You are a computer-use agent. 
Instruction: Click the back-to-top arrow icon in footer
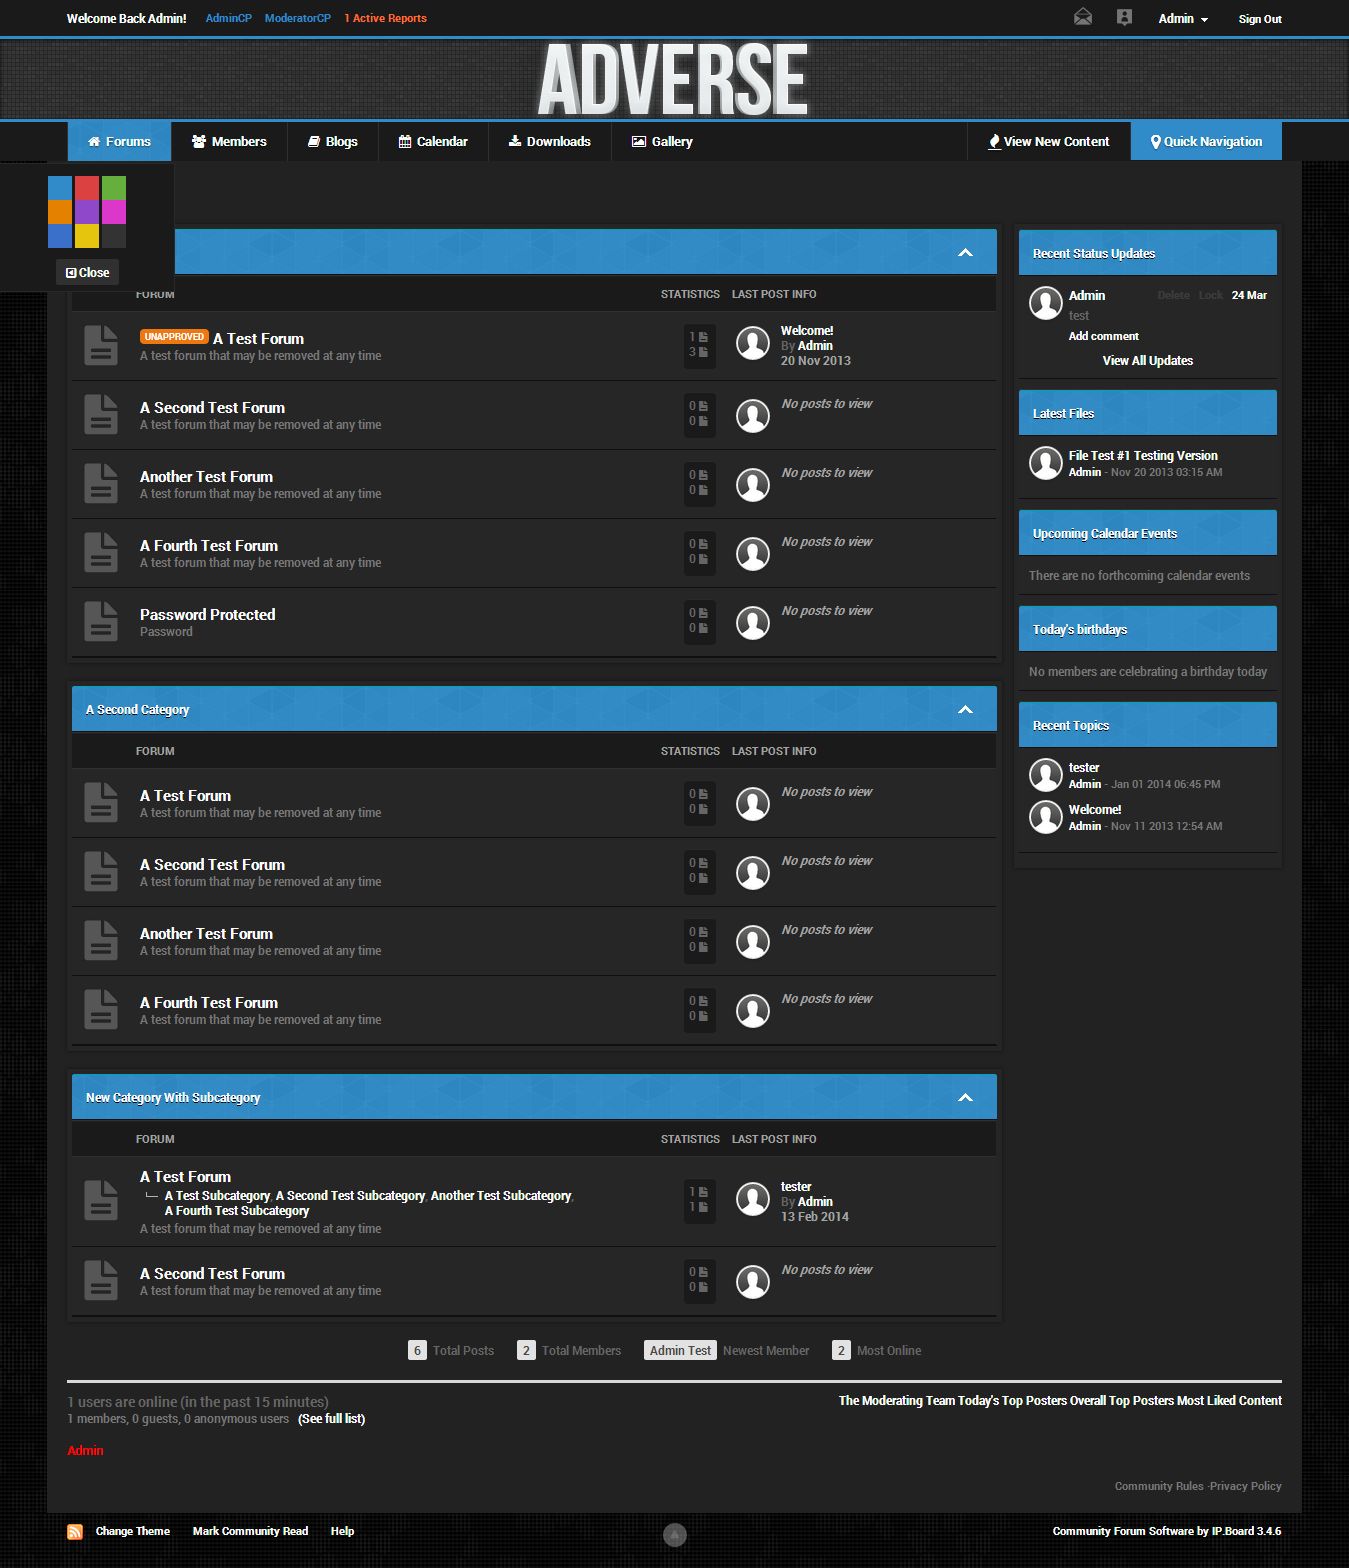tap(675, 1534)
